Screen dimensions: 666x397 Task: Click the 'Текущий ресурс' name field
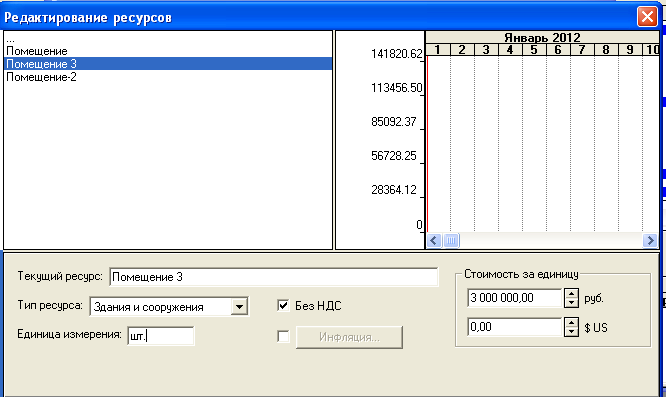(274, 277)
